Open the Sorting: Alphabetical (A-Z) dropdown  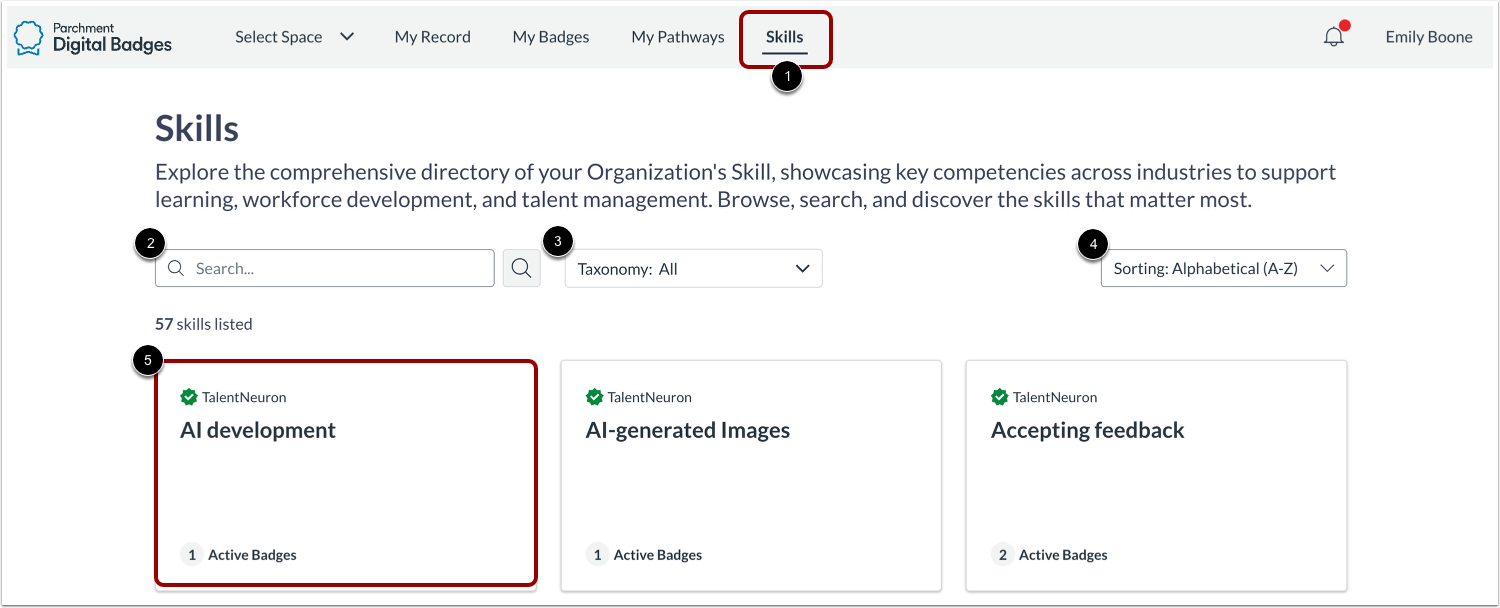1223,269
